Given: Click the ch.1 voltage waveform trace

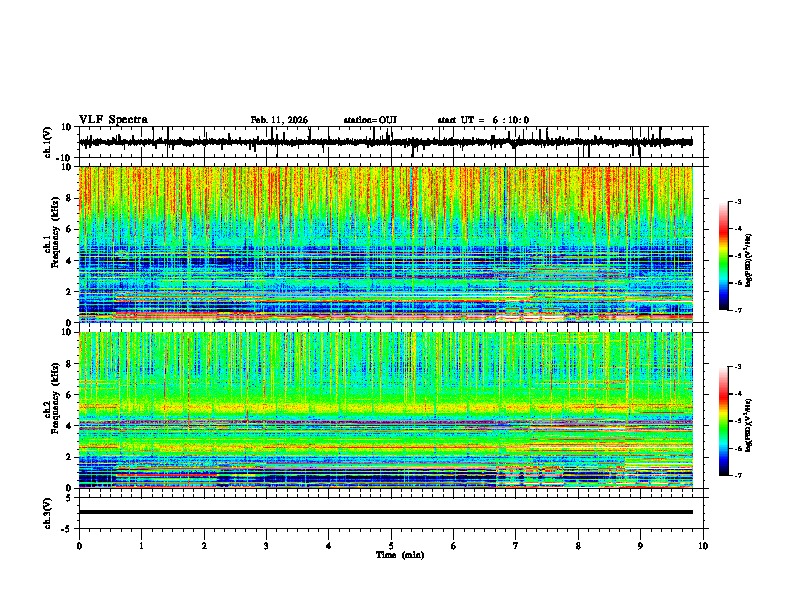Looking at the screenshot, I should 385,142.
